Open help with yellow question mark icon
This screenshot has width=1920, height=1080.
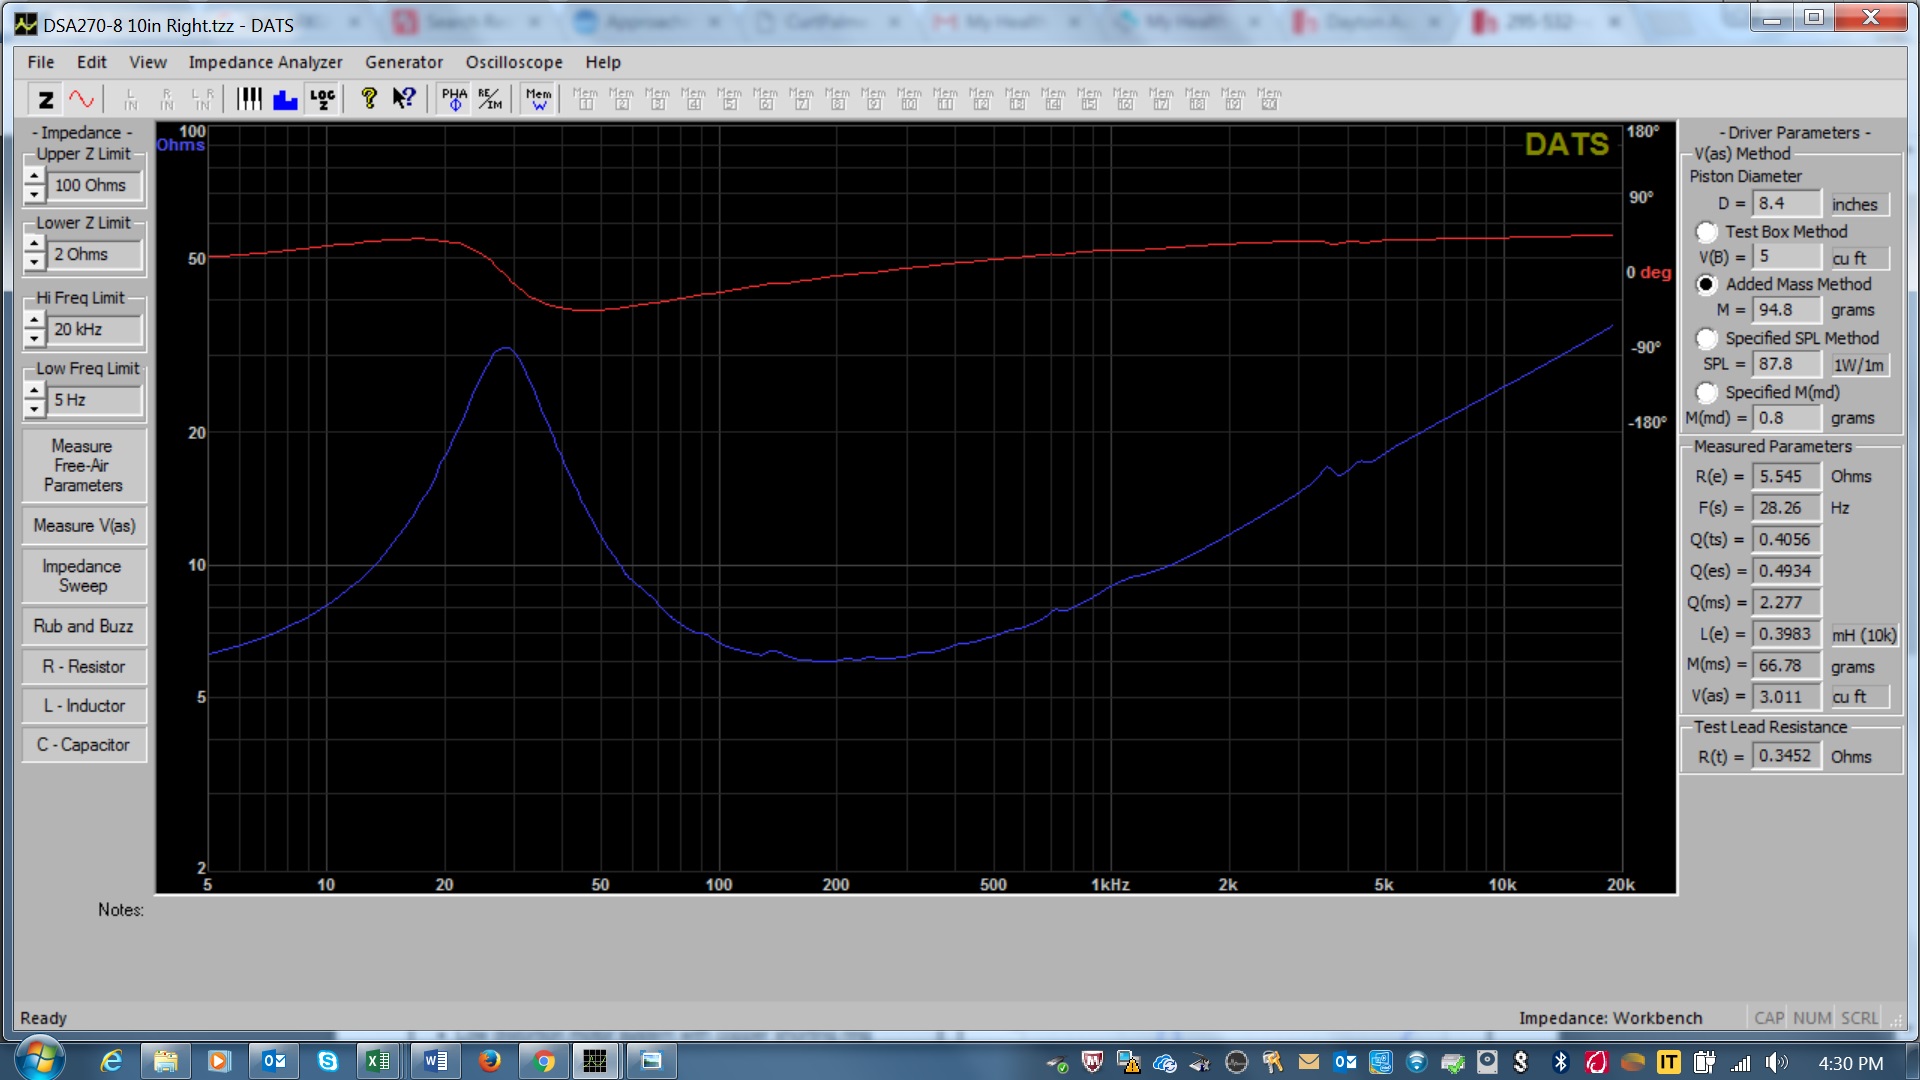pos(369,99)
